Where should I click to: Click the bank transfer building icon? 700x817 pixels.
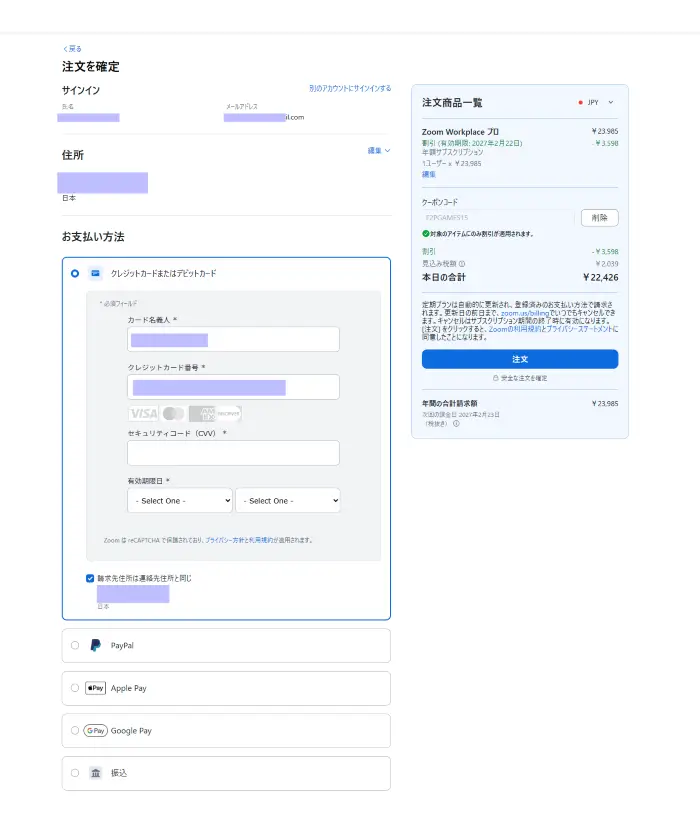pyautogui.click(x=95, y=773)
